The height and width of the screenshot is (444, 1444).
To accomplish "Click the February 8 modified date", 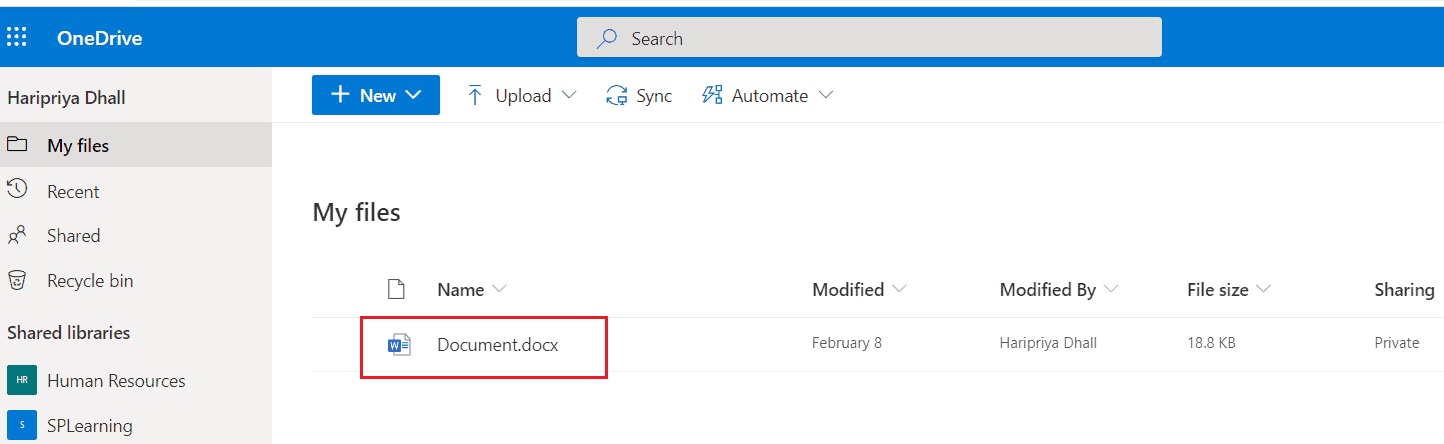I will pyautogui.click(x=847, y=343).
